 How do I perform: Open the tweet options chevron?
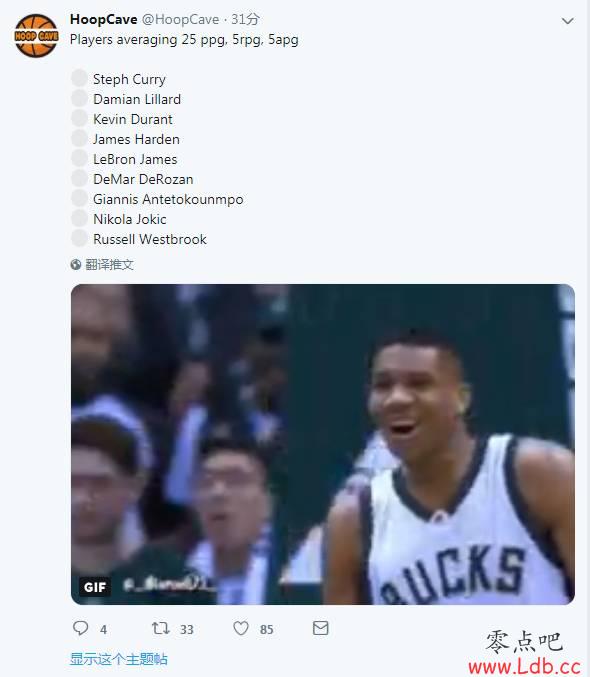coord(568,21)
